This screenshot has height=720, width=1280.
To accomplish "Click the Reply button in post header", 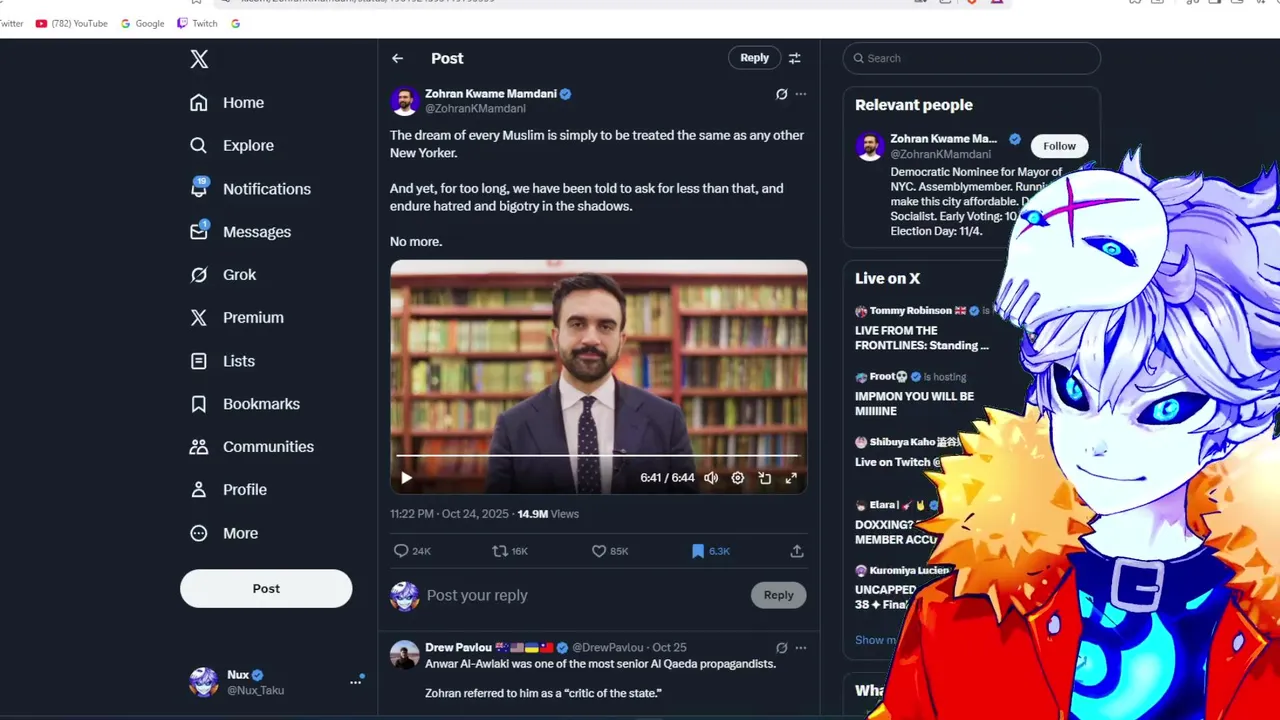I will pos(754,58).
